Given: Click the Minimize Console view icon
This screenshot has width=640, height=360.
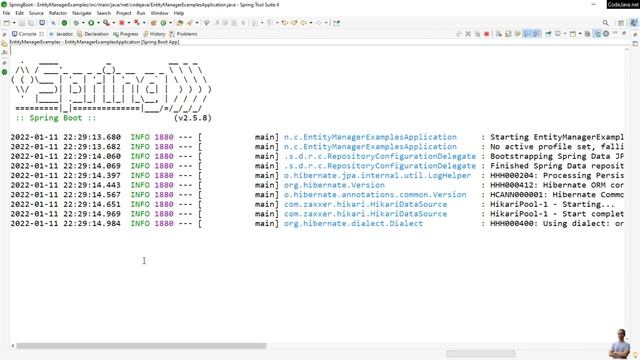Looking at the screenshot, I should [x=615, y=33].
